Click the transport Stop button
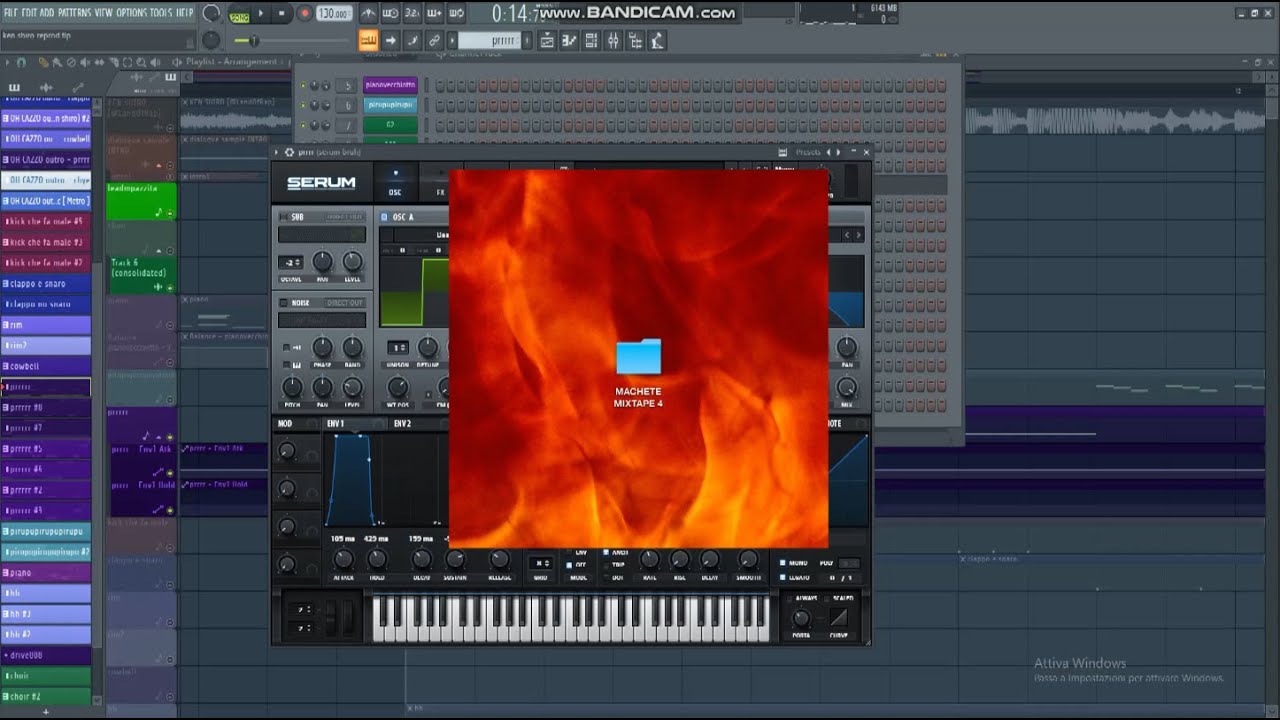1280x720 pixels. [x=282, y=14]
